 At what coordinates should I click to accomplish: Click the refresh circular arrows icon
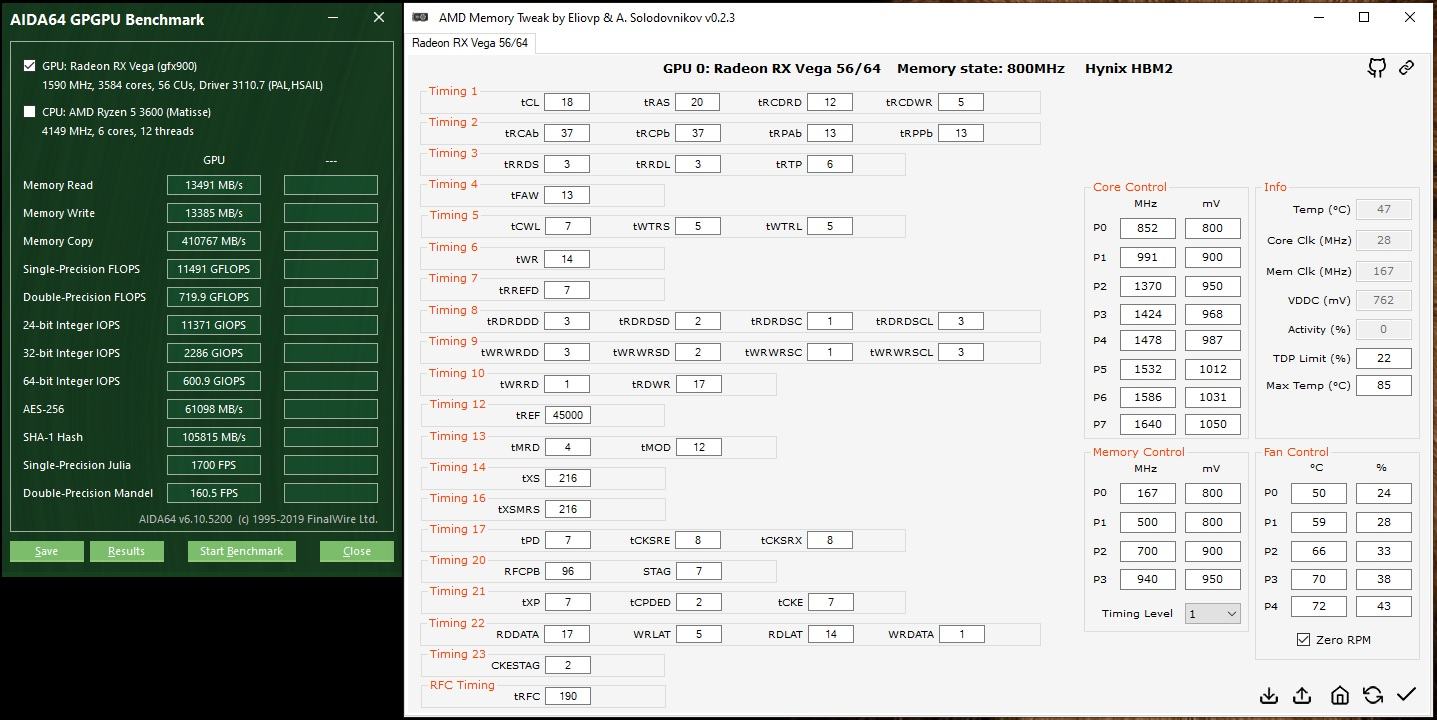coord(1373,695)
